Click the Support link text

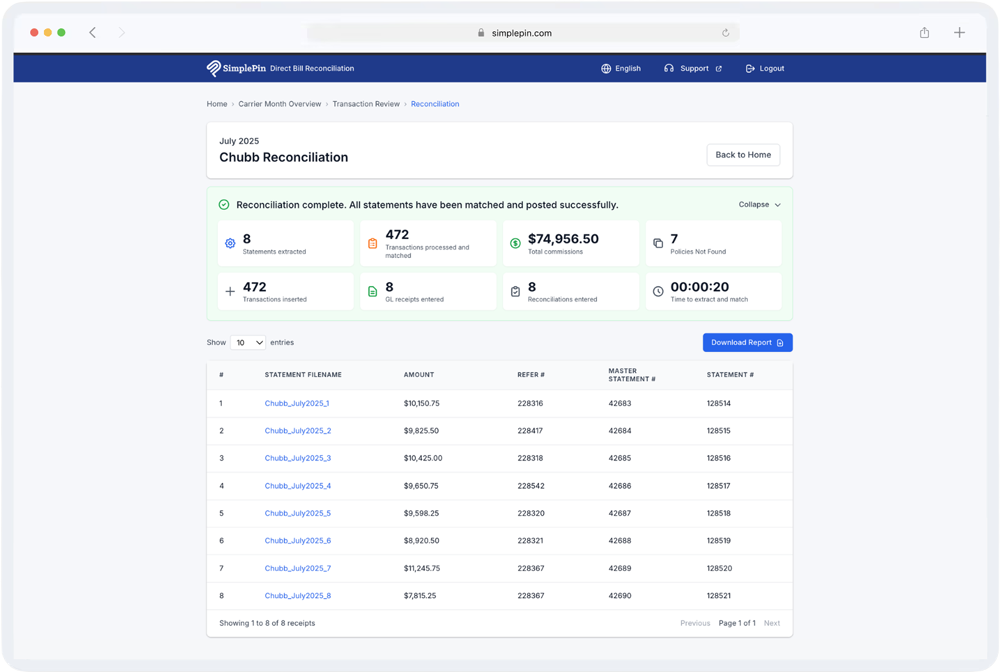point(694,69)
